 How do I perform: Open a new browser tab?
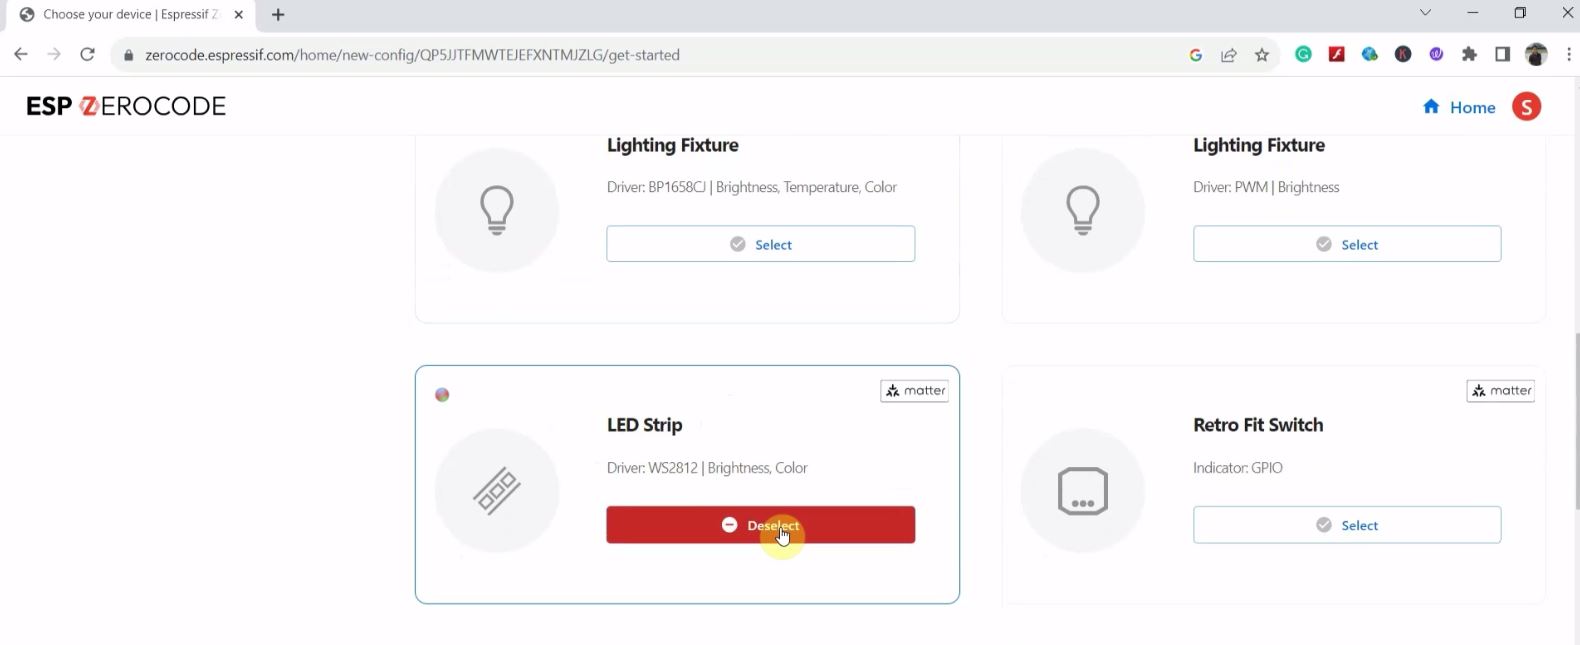(x=278, y=15)
